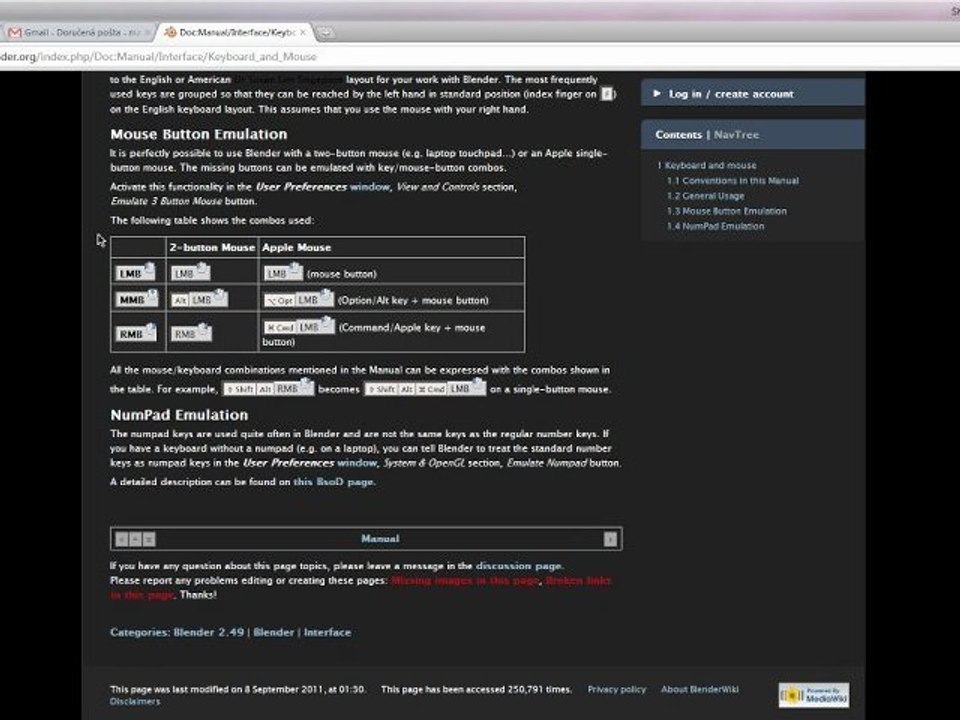Click the accessed 250,791 times text
This screenshot has height=720, width=960.
[476, 689]
